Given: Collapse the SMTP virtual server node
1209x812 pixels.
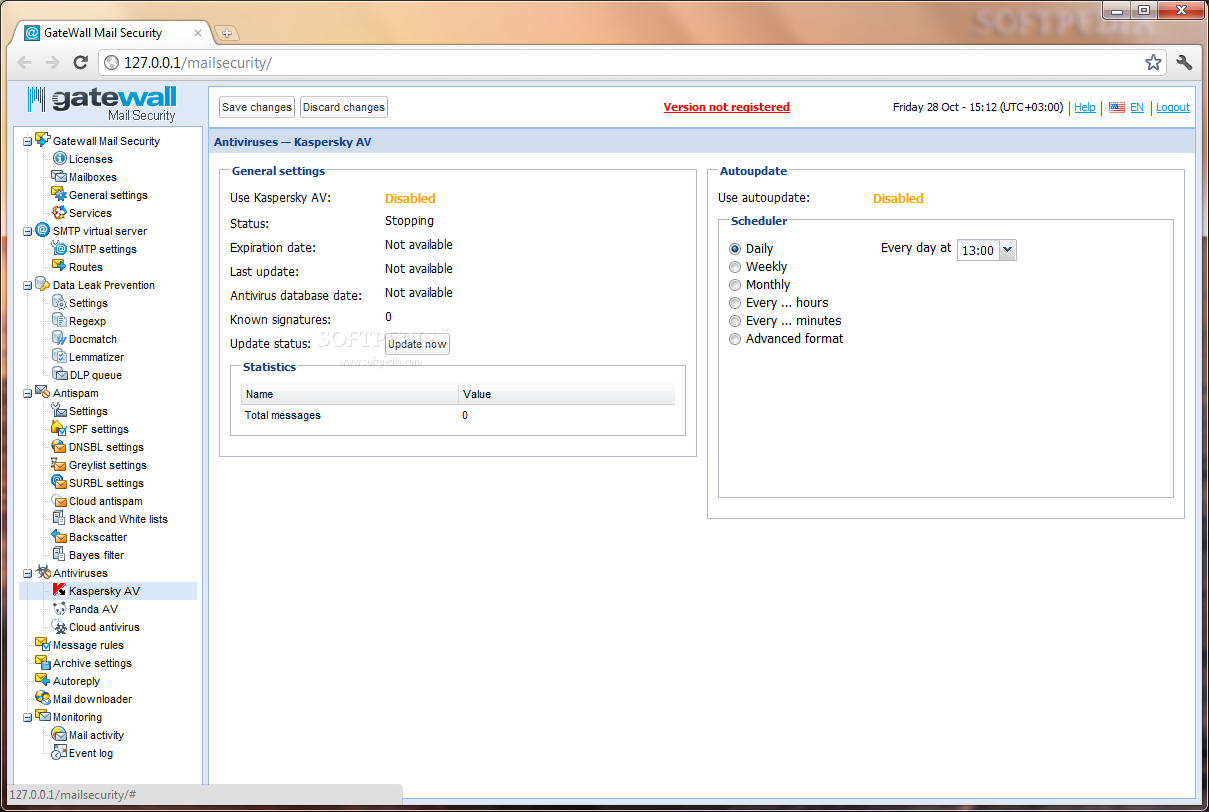Looking at the screenshot, I should (28, 231).
